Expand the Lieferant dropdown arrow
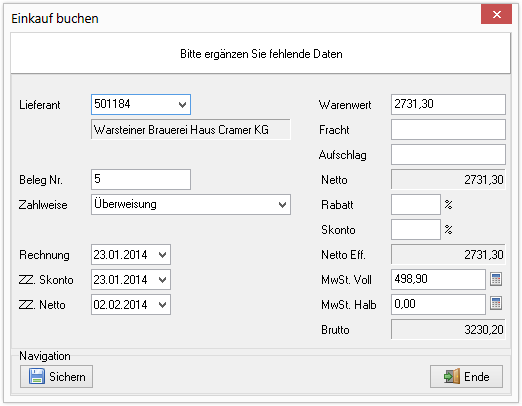The height and width of the screenshot is (406, 522). click(x=182, y=105)
